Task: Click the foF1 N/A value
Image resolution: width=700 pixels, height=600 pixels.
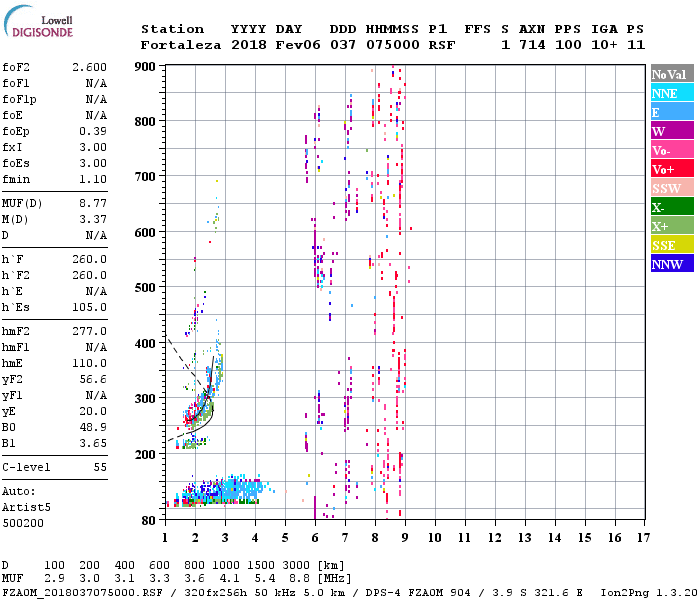Action: 96,83
